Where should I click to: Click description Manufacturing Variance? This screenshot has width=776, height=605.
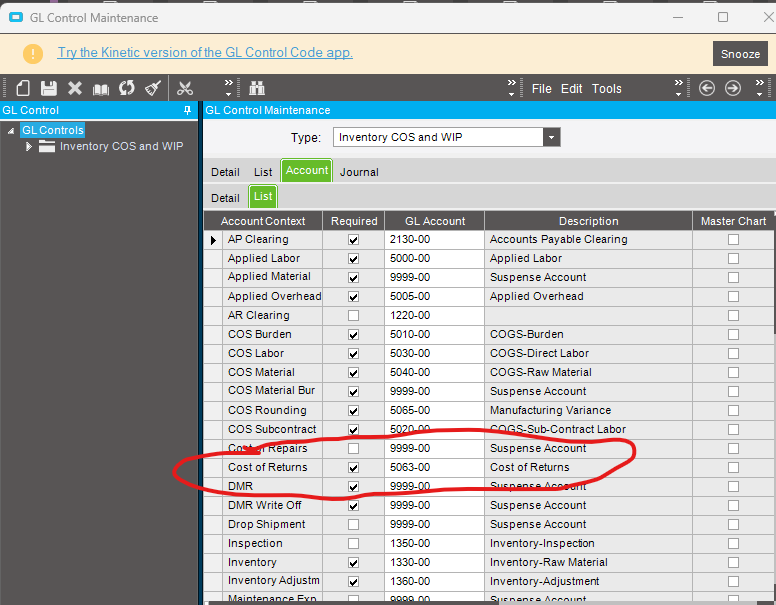pyautogui.click(x=550, y=410)
